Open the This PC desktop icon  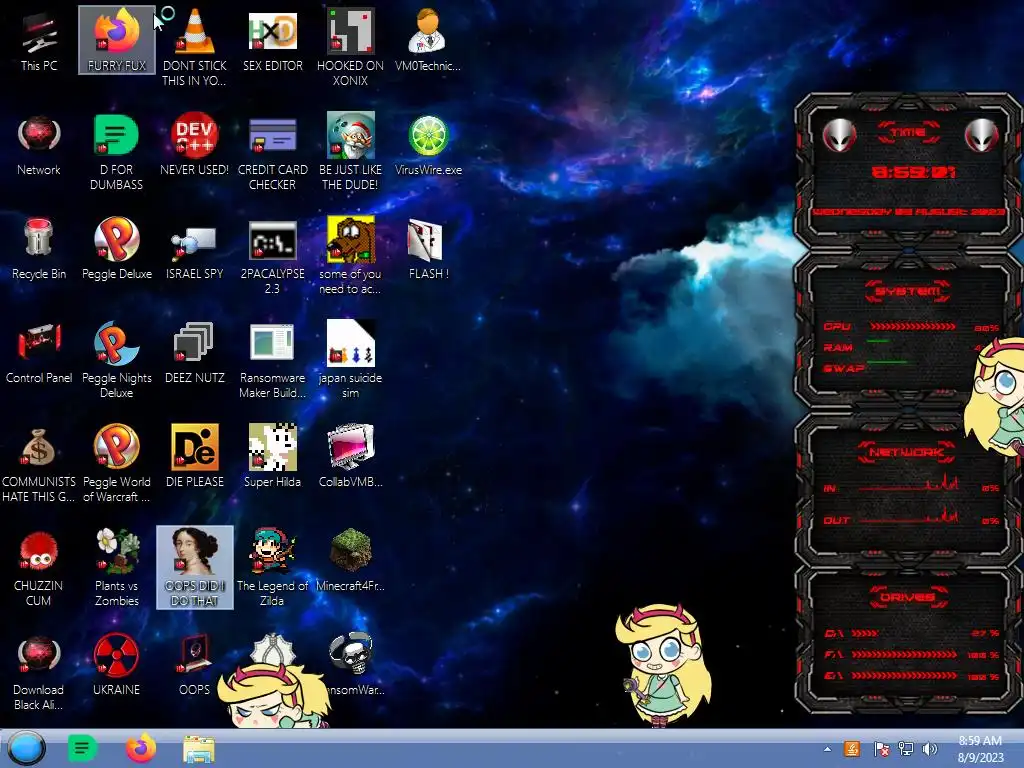tap(39, 40)
